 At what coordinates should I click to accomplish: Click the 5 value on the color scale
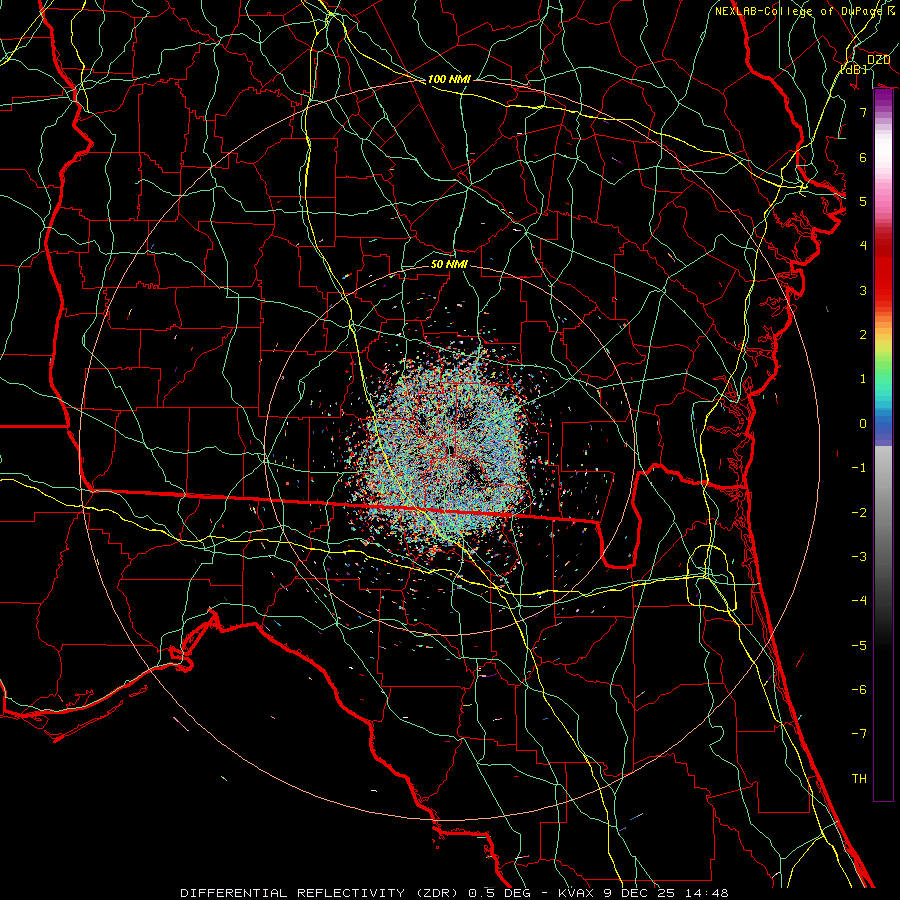pos(863,201)
